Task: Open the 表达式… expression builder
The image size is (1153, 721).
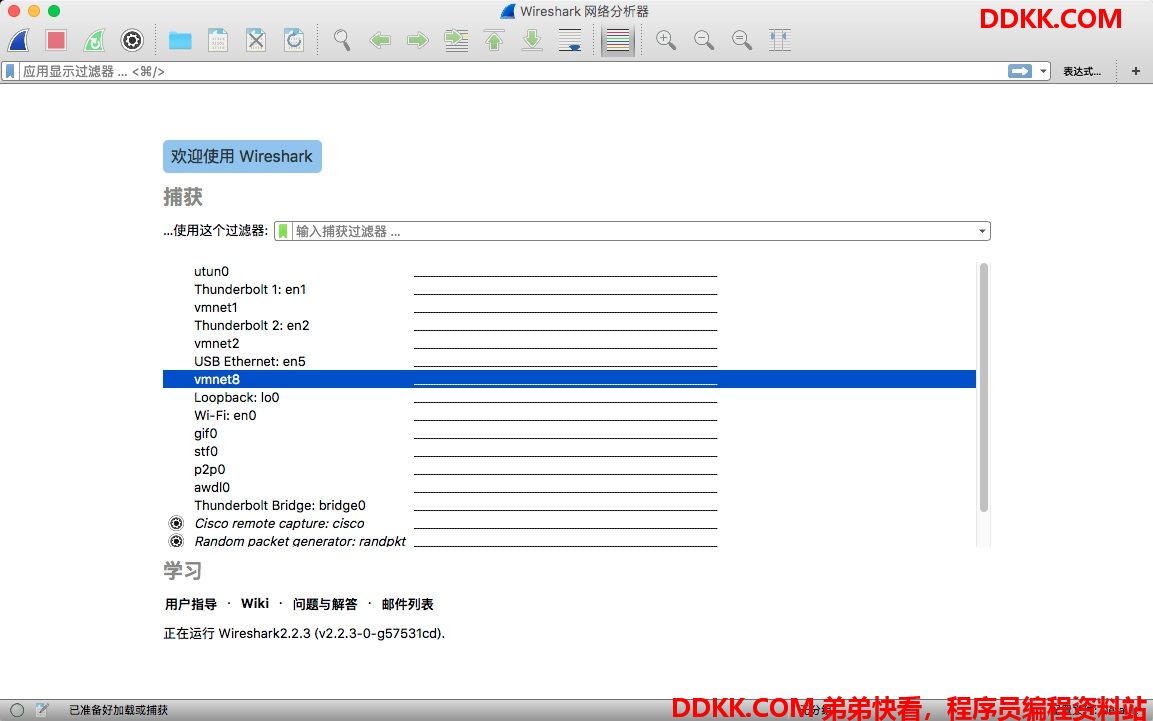Action: (1082, 71)
